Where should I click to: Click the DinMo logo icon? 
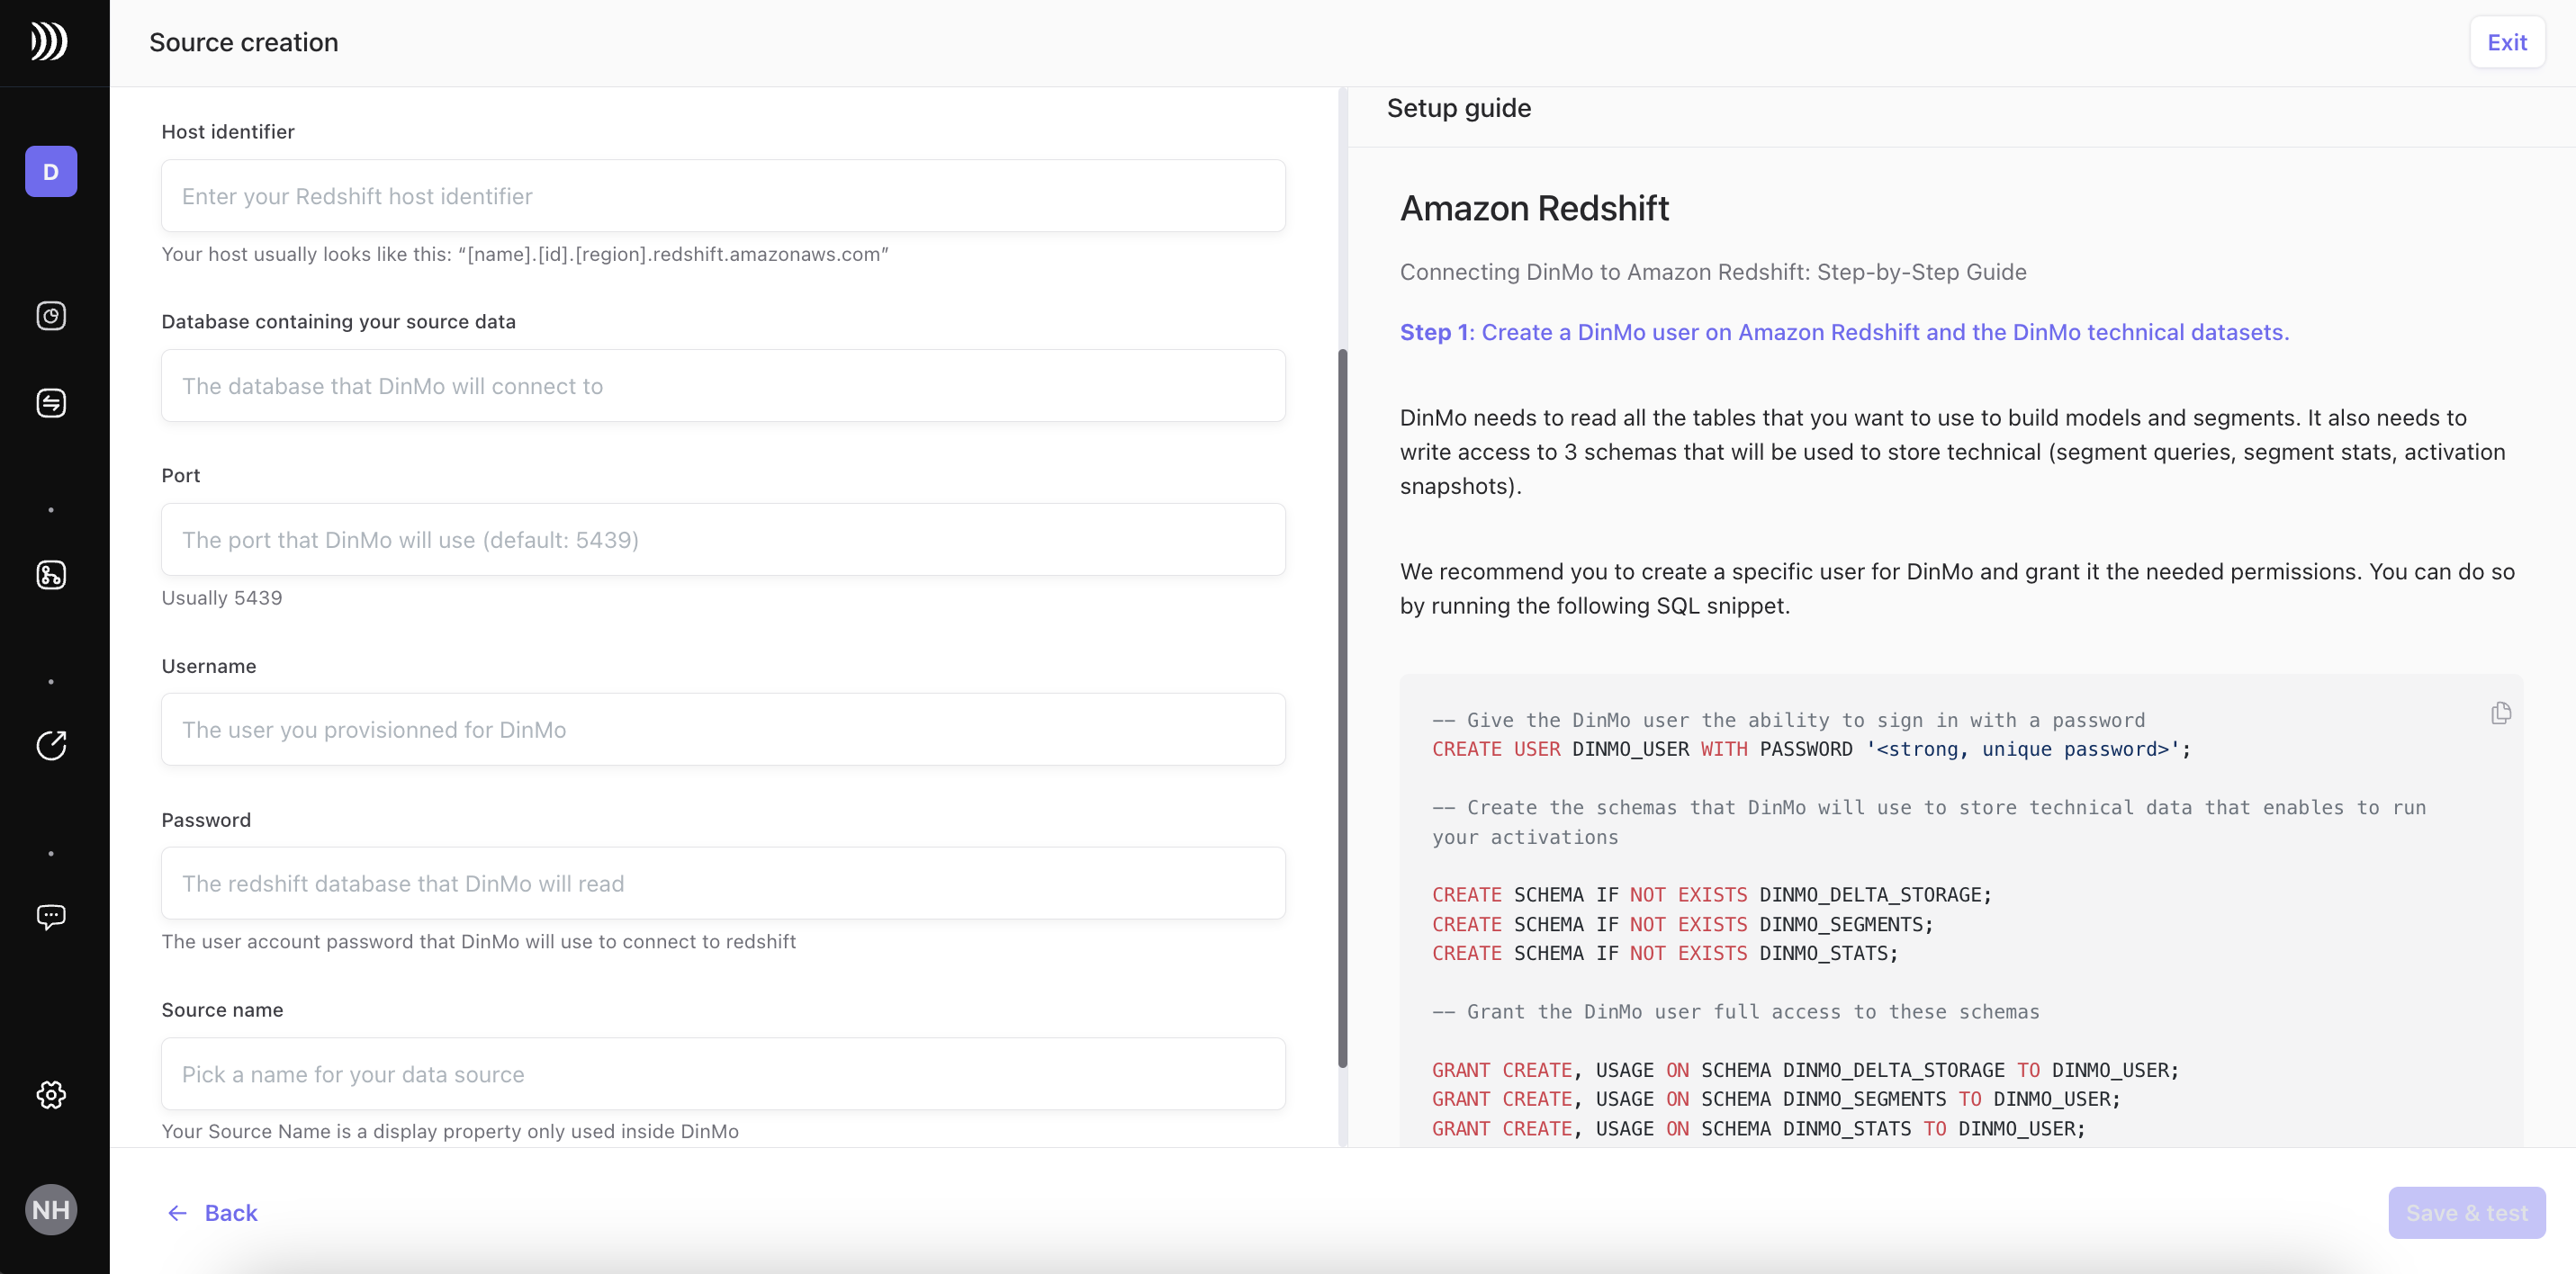tap(49, 41)
